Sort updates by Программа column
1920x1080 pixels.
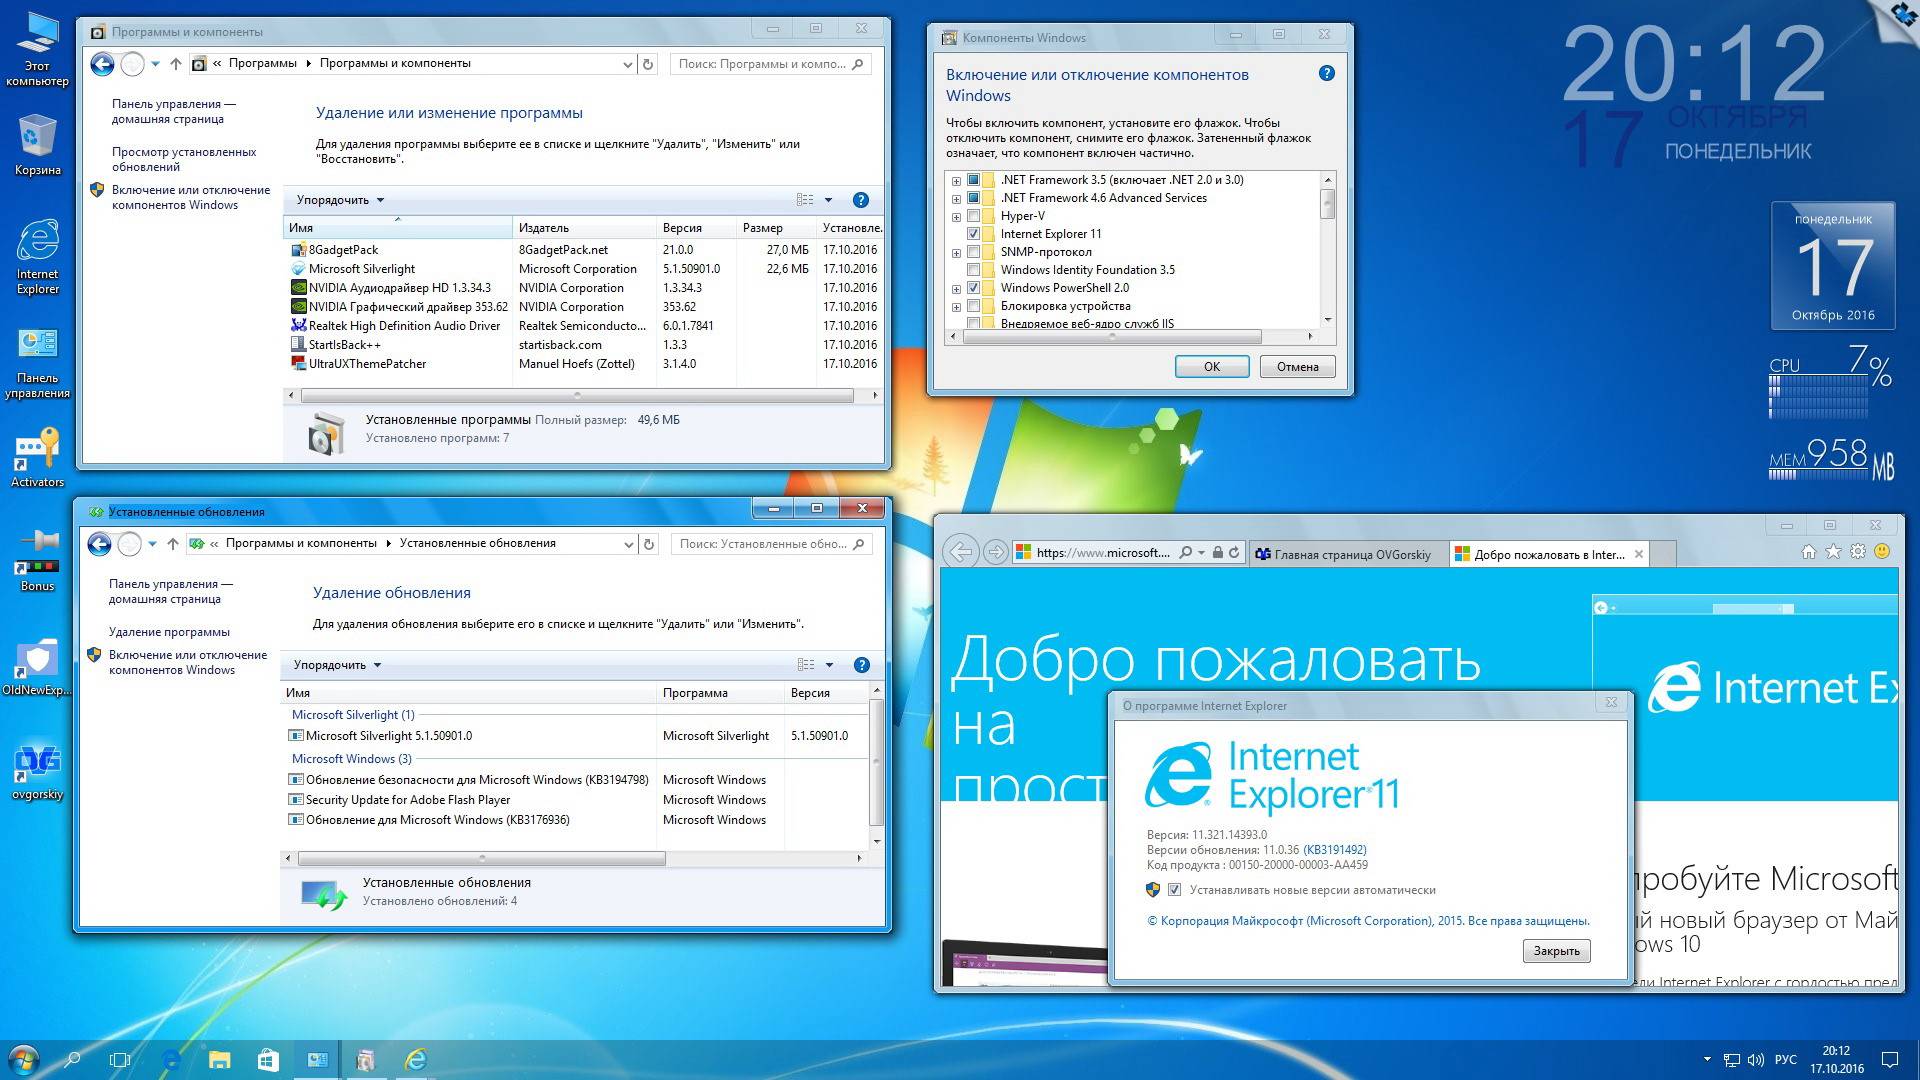pyautogui.click(x=720, y=693)
